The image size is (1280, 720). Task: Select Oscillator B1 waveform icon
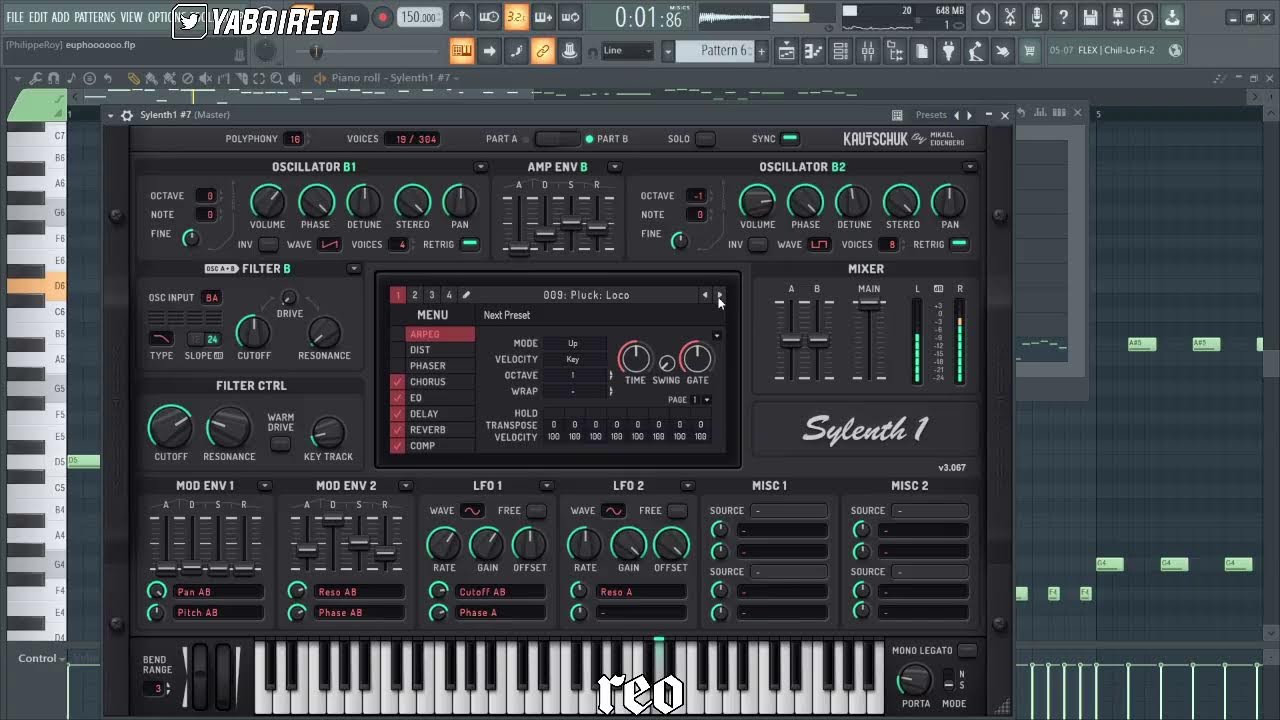[x=330, y=245]
